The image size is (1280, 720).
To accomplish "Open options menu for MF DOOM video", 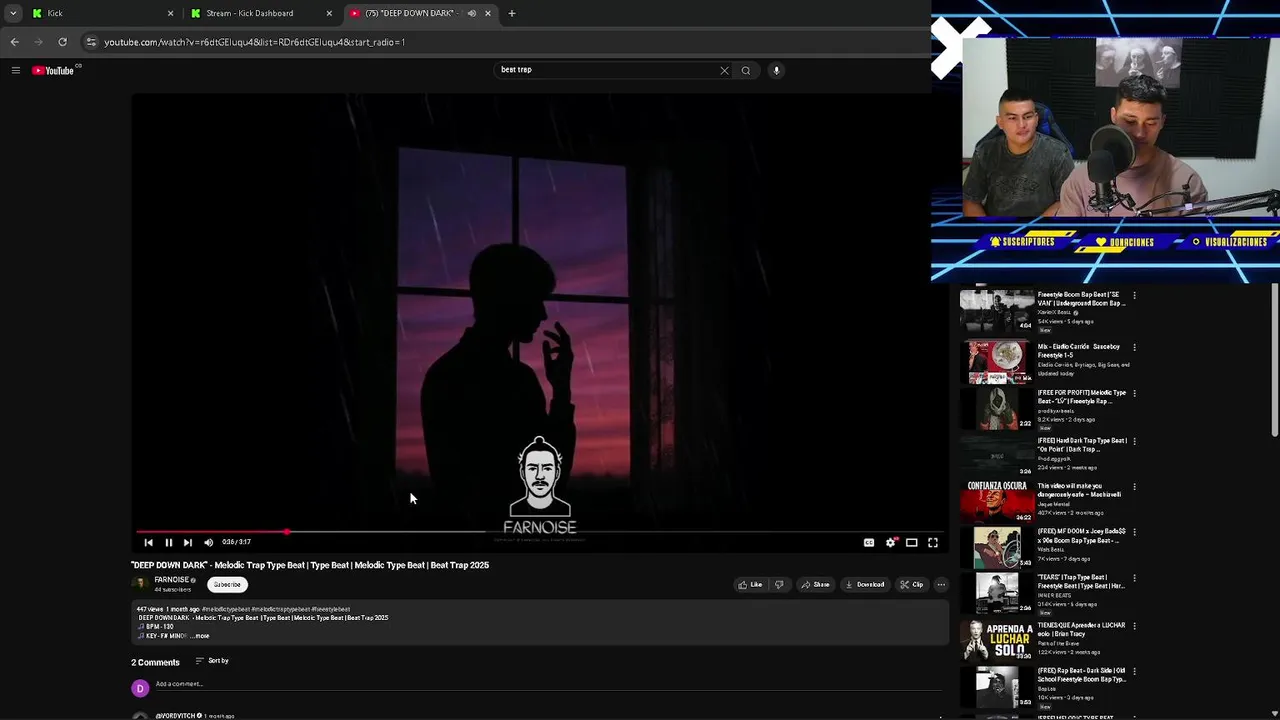I will tap(1134, 533).
